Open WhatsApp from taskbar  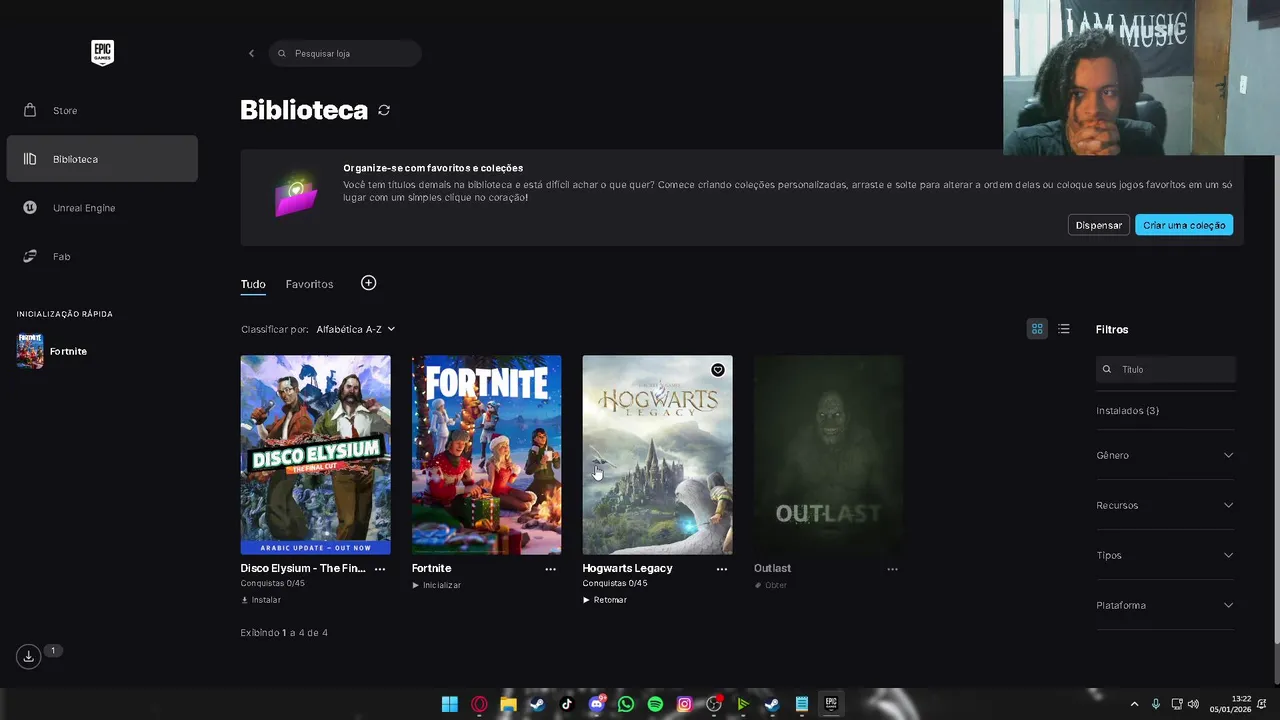tap(626, 704)
